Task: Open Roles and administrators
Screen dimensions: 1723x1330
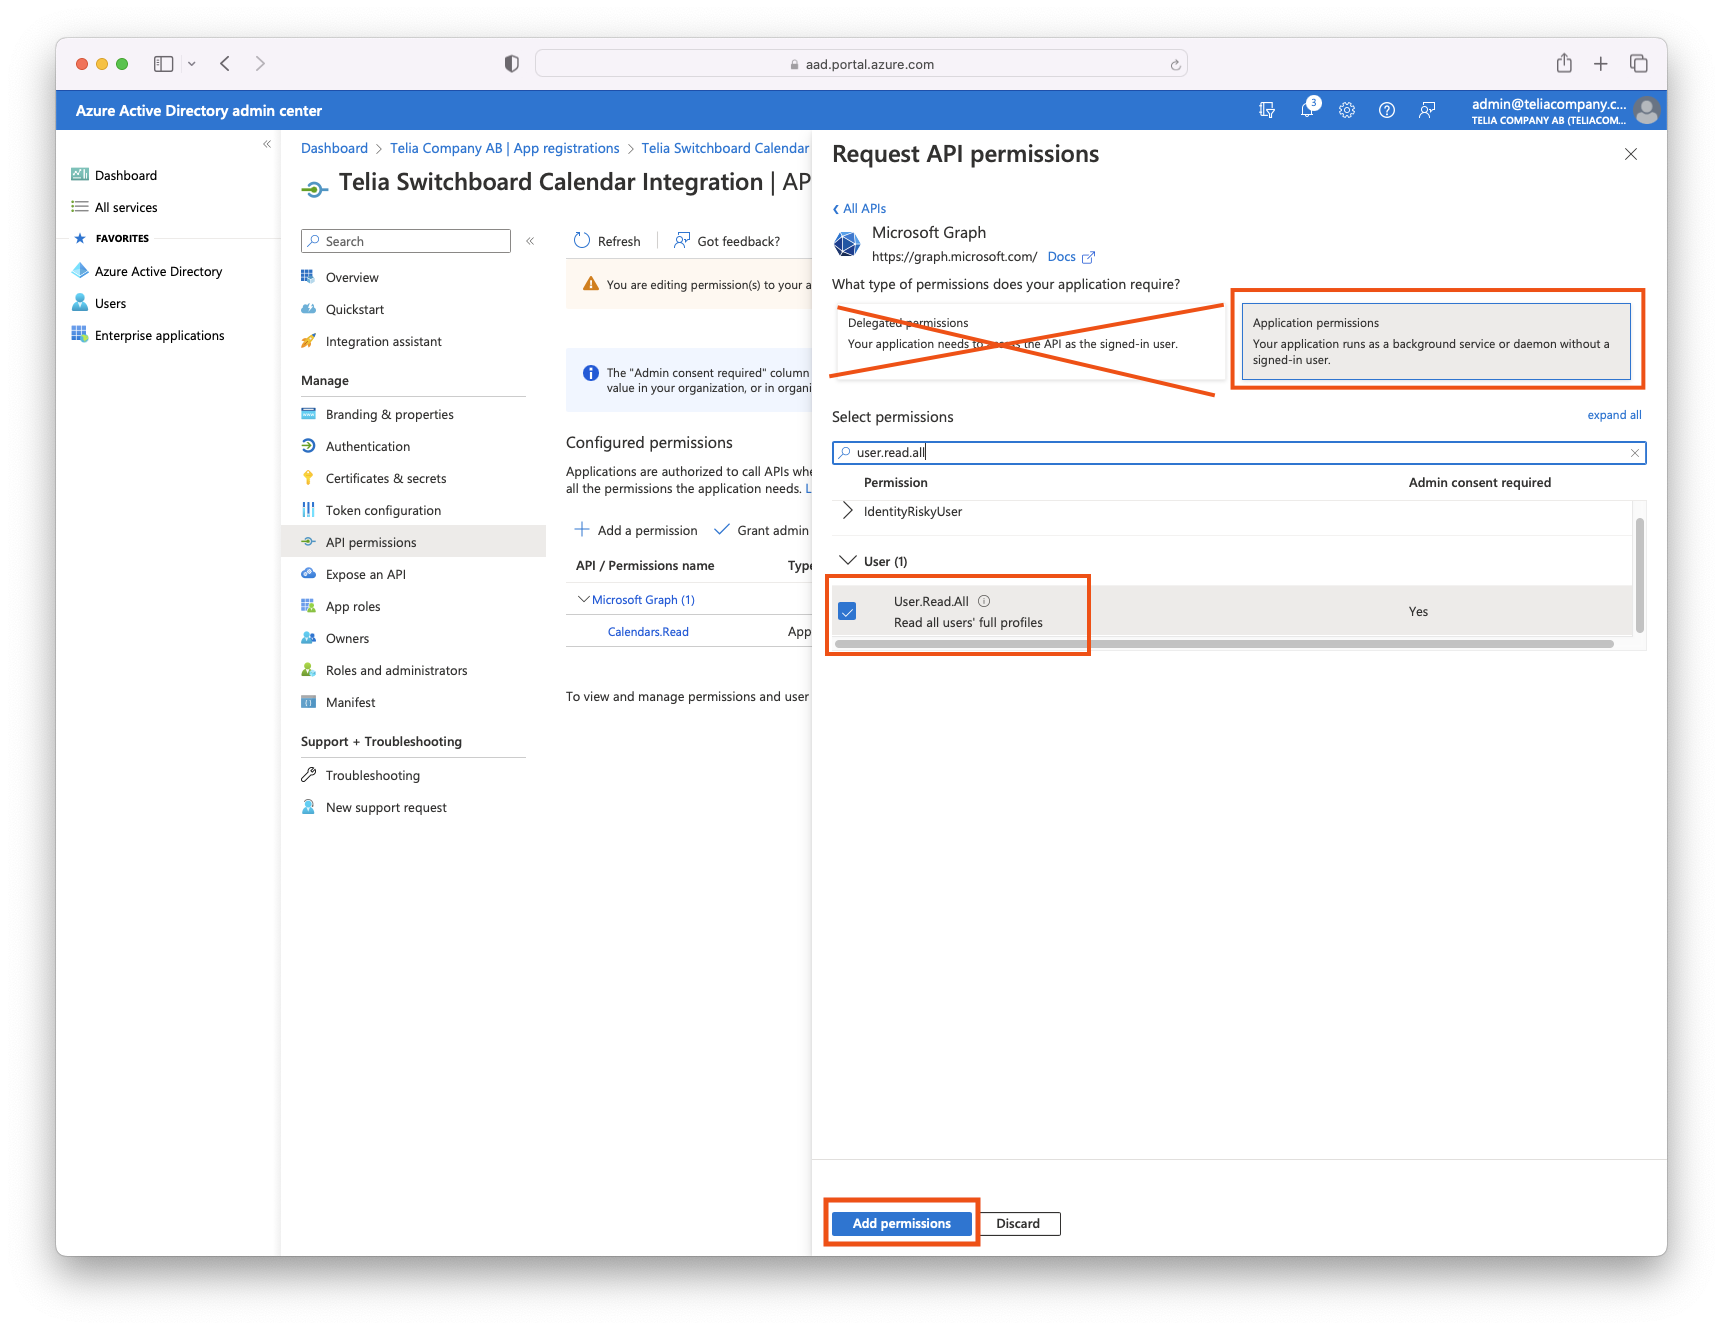Action: pyautogui.click(x=396, y=670)
